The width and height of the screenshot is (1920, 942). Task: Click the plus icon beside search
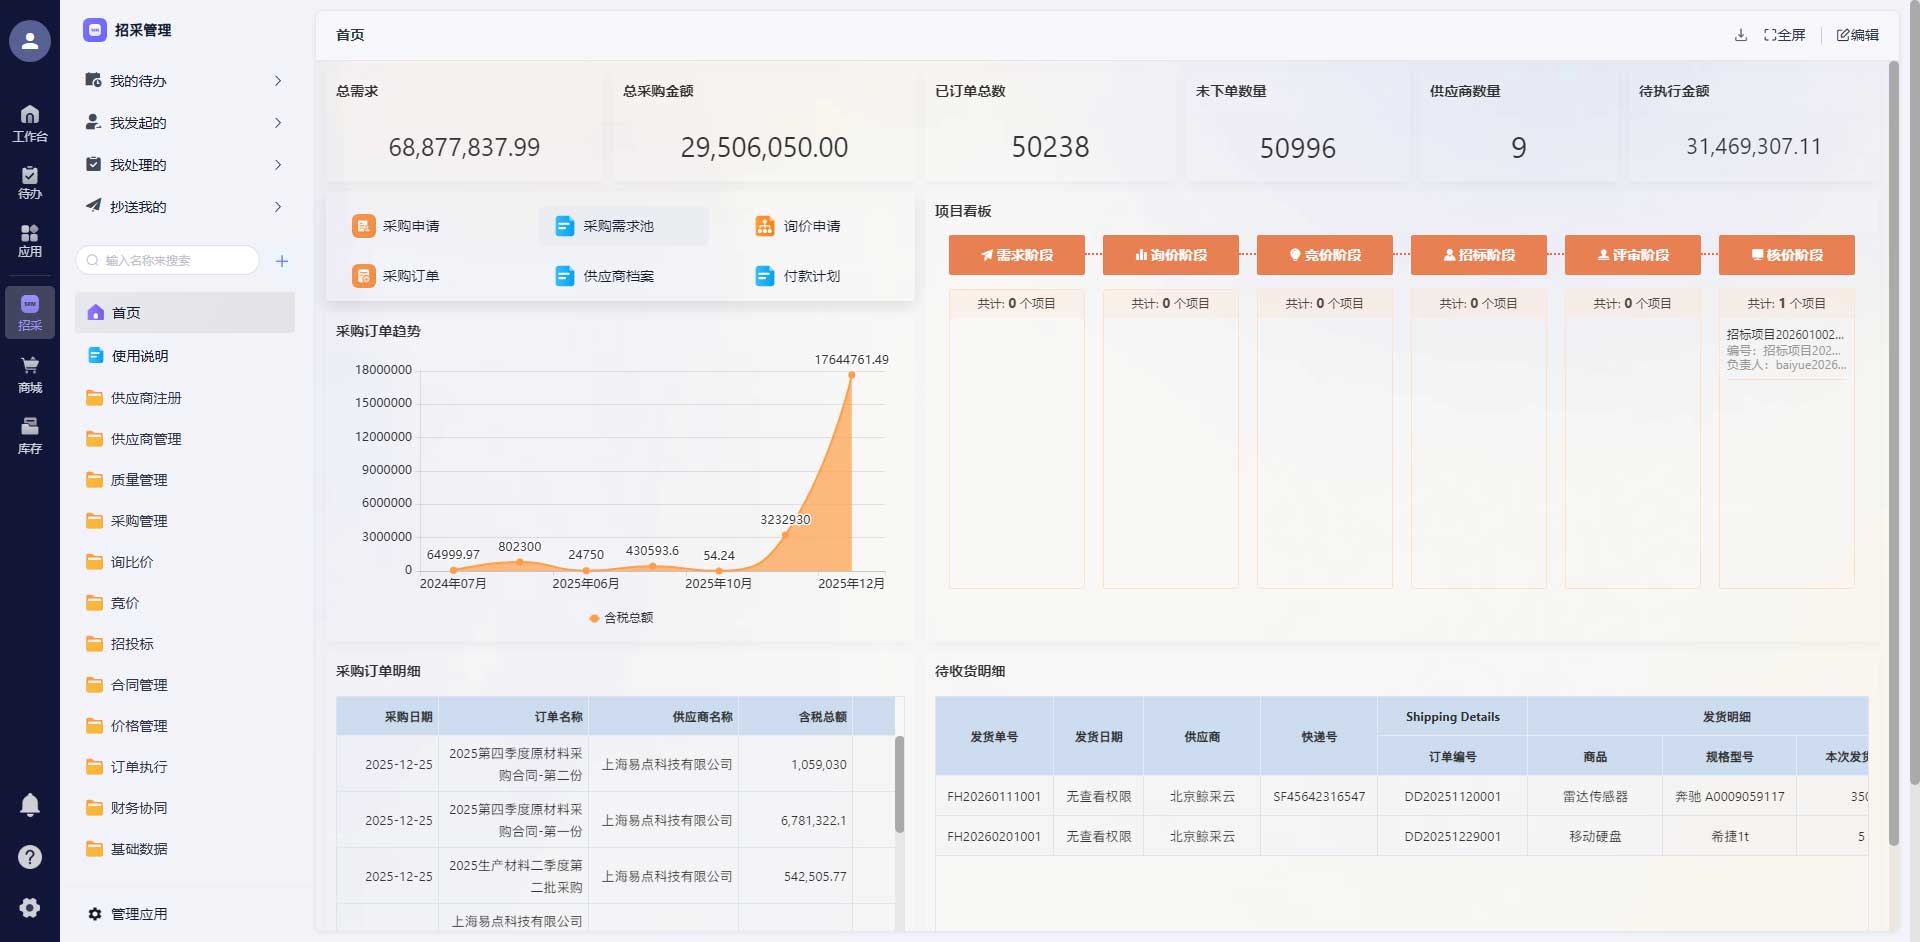point(282,261)
